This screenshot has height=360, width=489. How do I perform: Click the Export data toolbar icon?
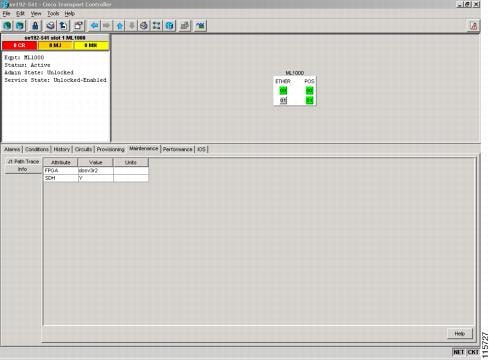coord(63,26)
